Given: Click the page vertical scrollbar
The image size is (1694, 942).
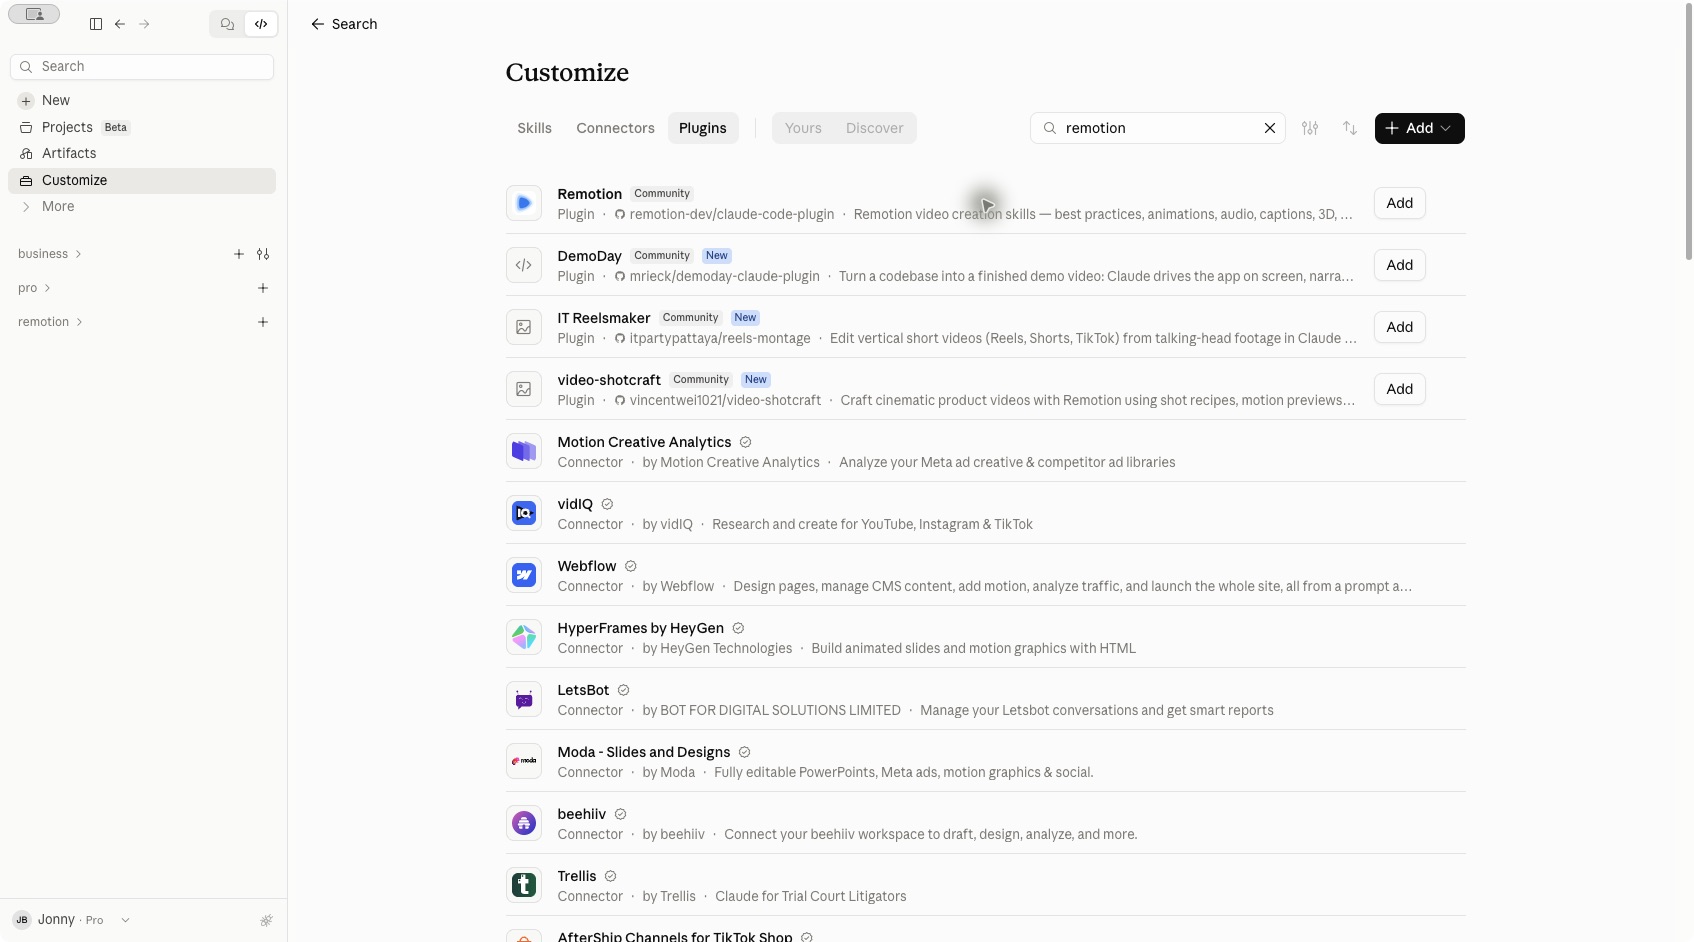Looking at the screenshot, I should [1688, 133].
